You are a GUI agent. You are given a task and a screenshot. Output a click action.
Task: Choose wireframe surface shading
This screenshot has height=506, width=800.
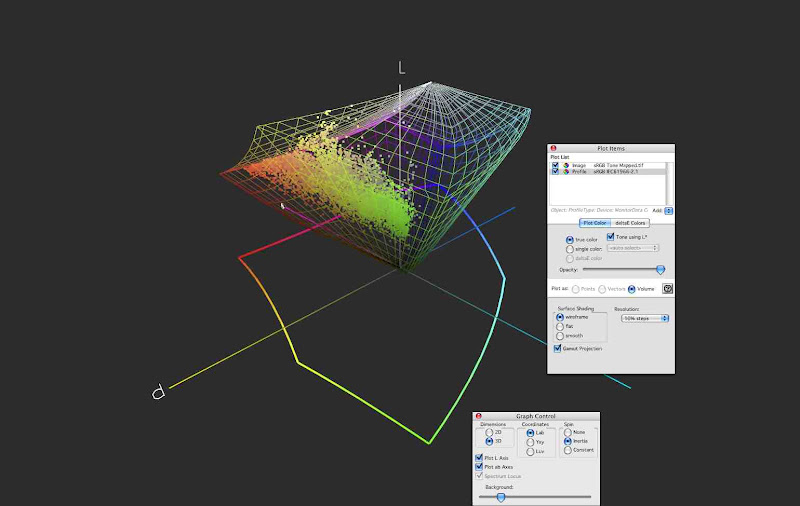tap(560, 317)
